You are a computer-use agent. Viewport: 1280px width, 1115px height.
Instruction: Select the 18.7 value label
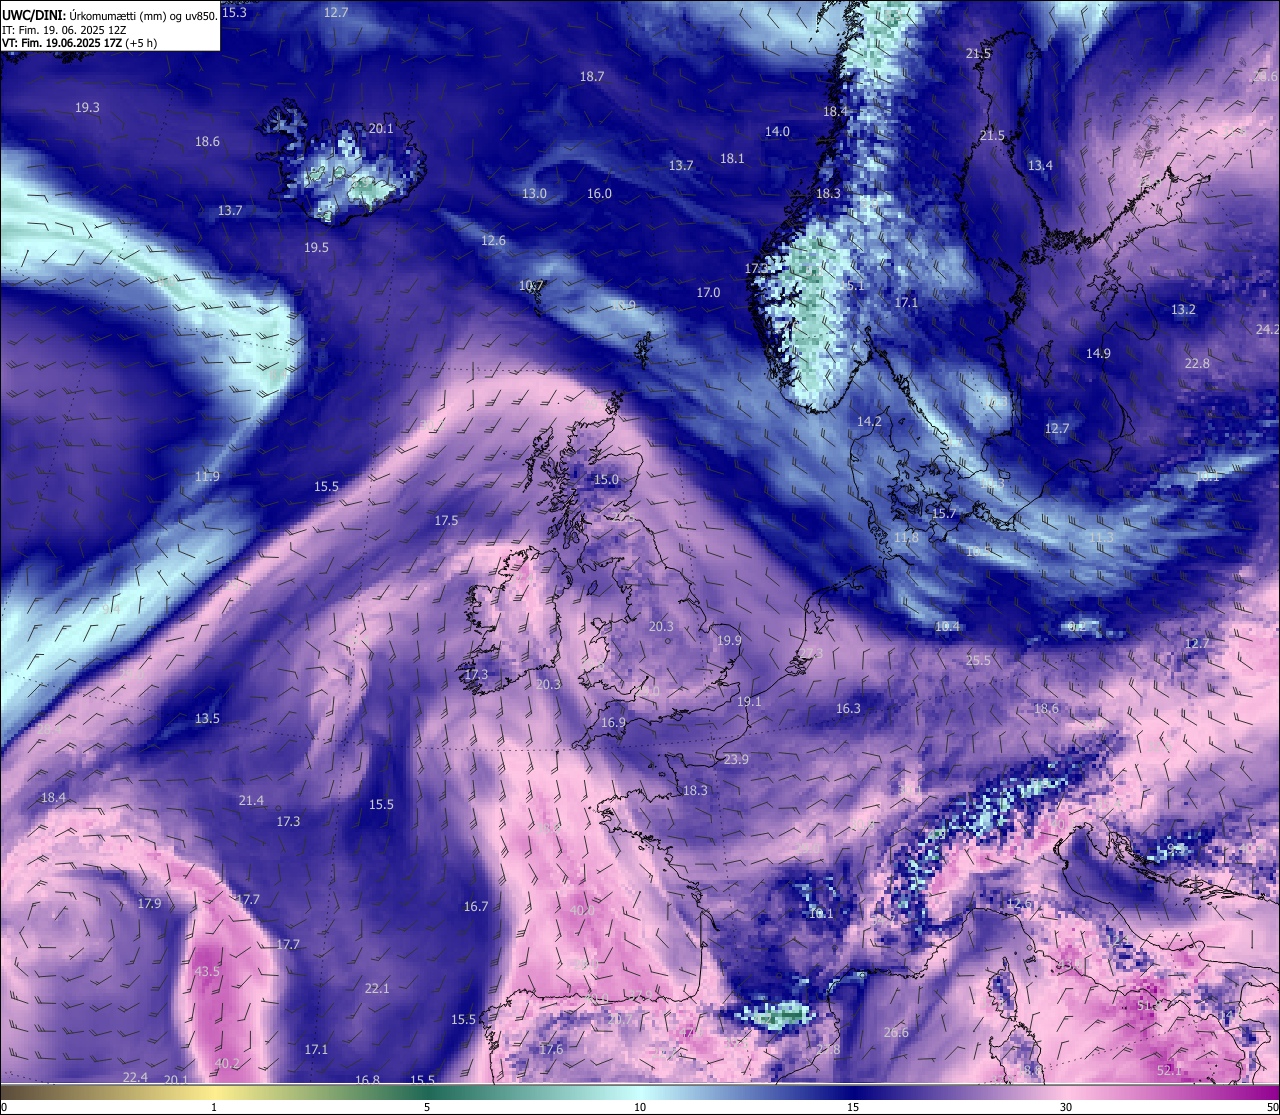coord(592,77)
